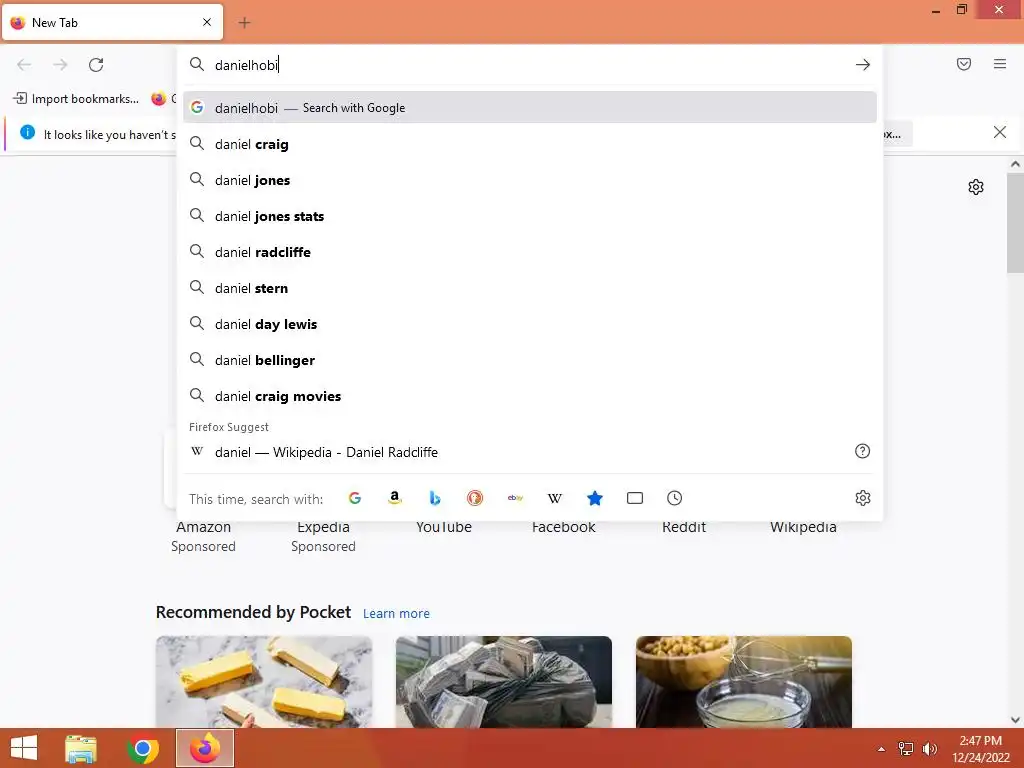Search this time with Wikipedia icon
The height and width of the screenshot is (768, 1024).
click(x=554, y=498)
